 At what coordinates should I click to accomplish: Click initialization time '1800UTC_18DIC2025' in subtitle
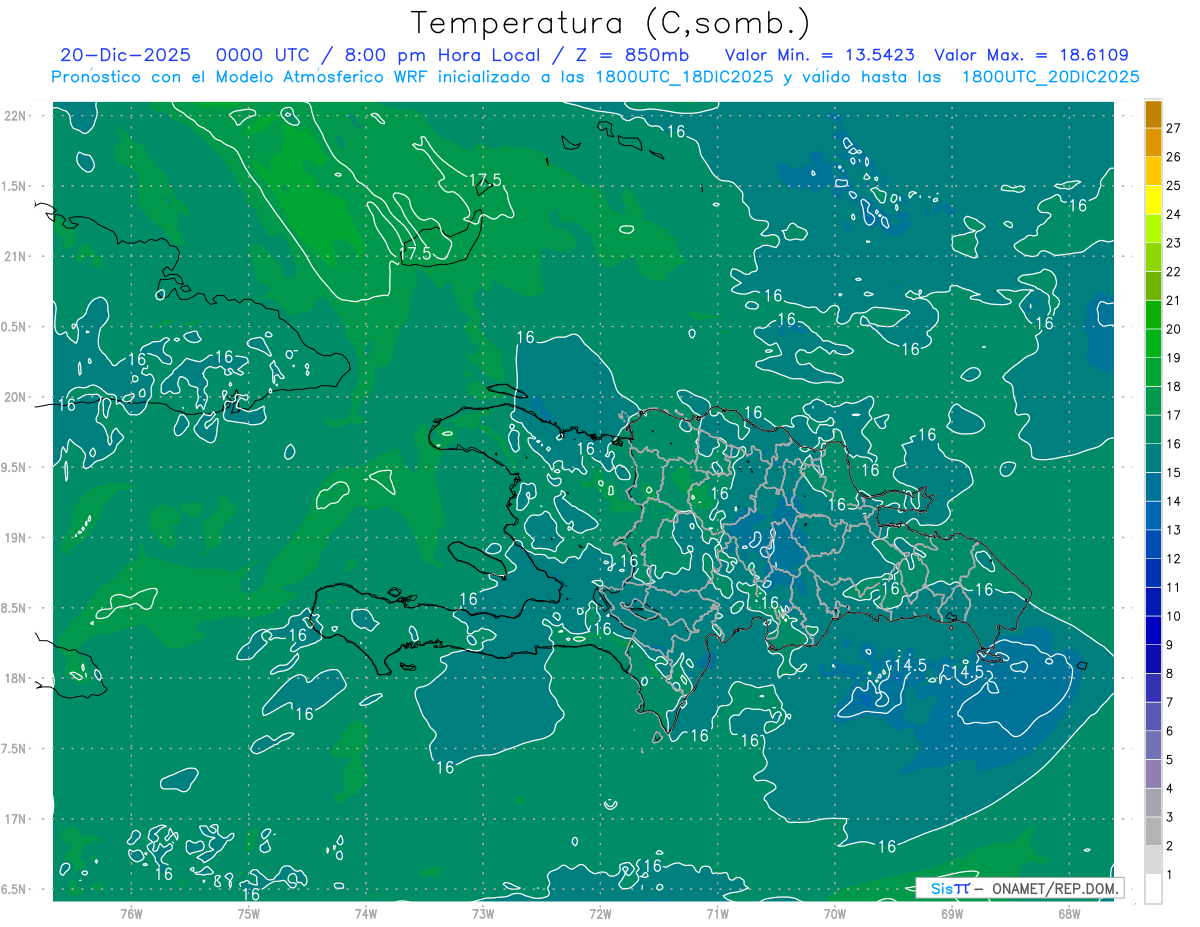683,77
